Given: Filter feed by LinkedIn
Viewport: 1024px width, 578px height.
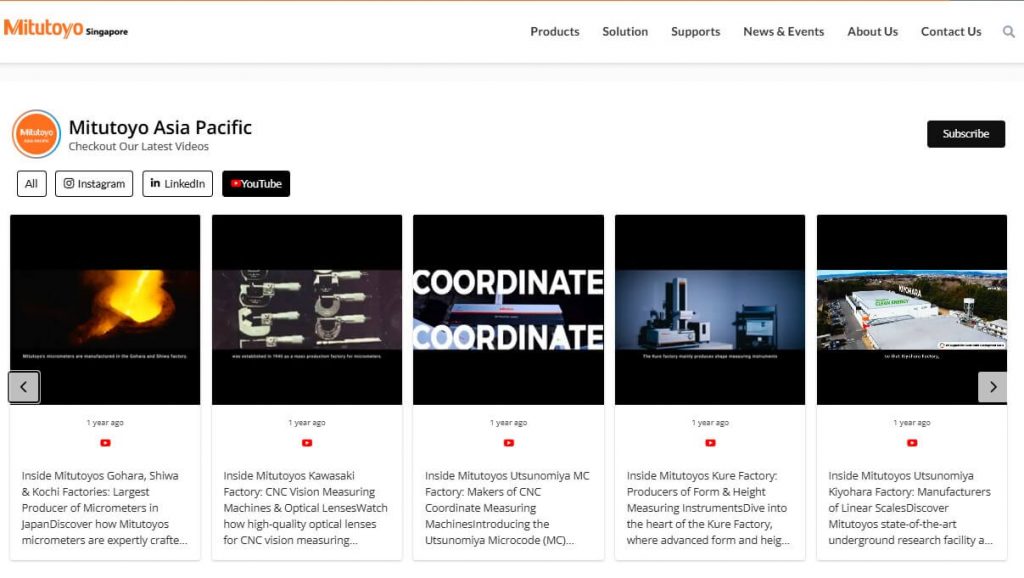Looking at the screenshot, I should 178,184.
